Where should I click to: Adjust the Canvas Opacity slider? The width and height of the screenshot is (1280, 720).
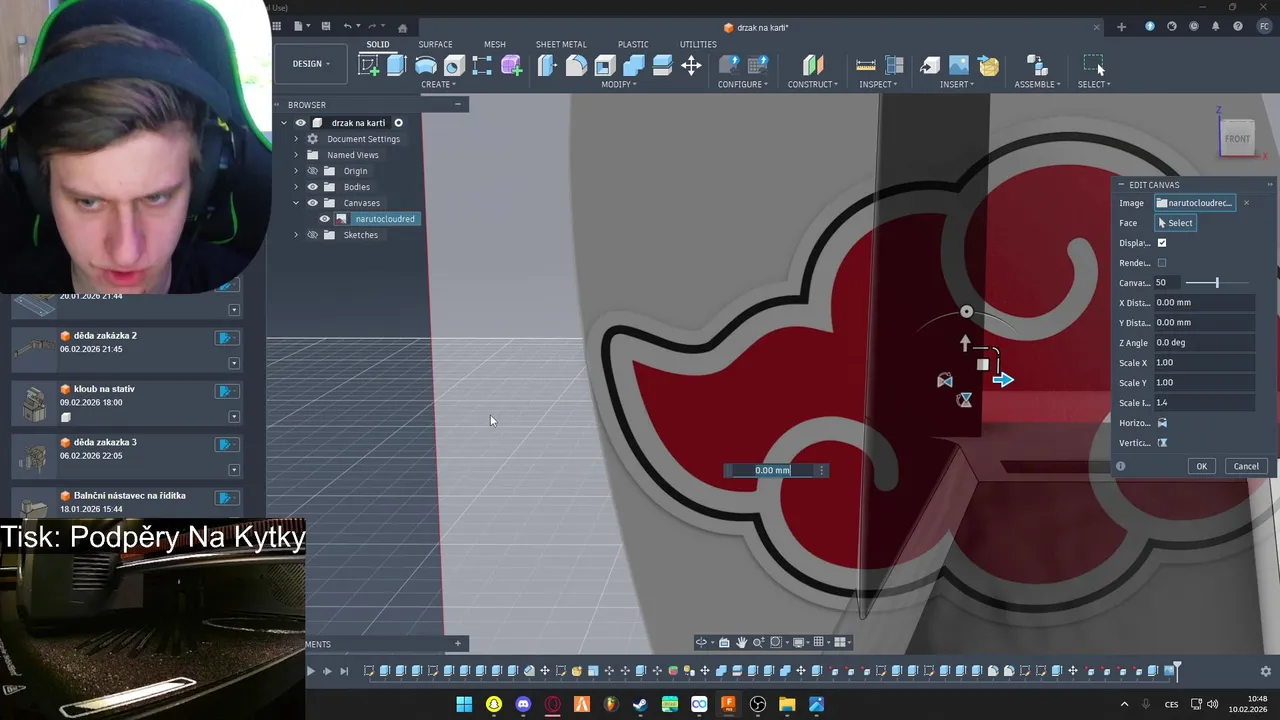coord(1216,283)
